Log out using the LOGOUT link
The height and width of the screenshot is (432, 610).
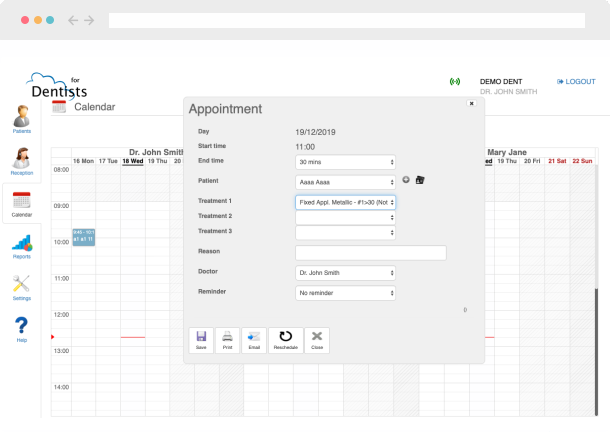click(x=576, y=82)
